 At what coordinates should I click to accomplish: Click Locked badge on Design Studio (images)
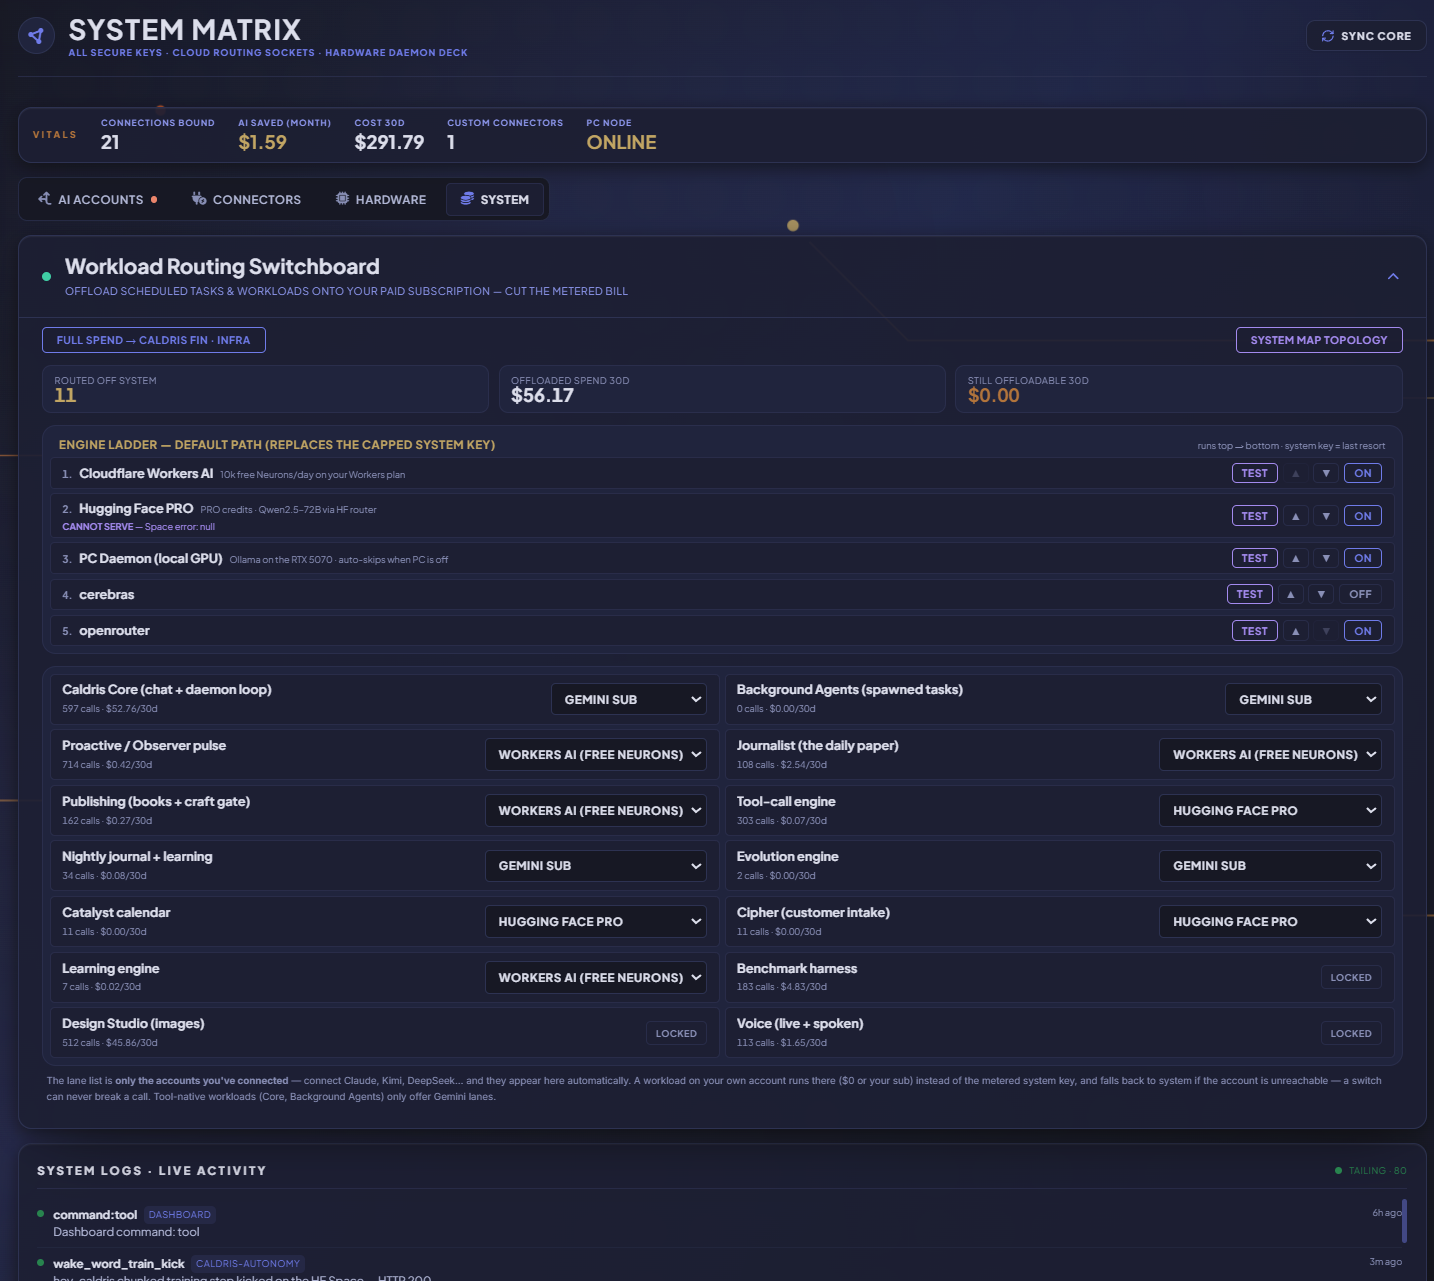coord(676,1033)
